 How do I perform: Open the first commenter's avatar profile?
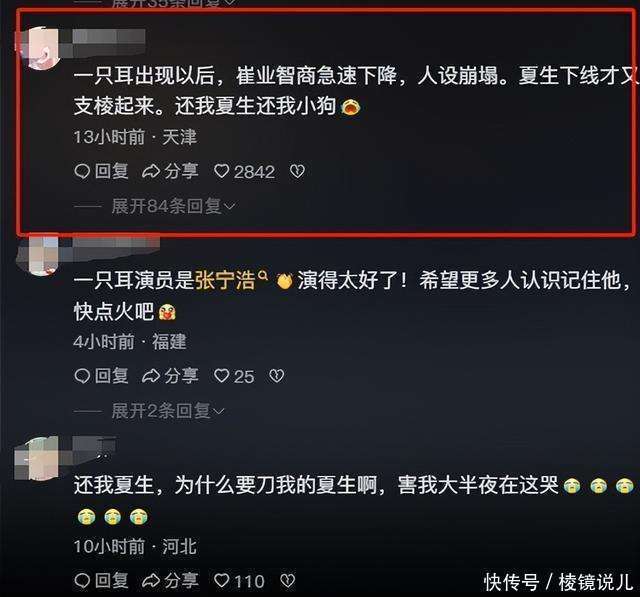(40, 48)
